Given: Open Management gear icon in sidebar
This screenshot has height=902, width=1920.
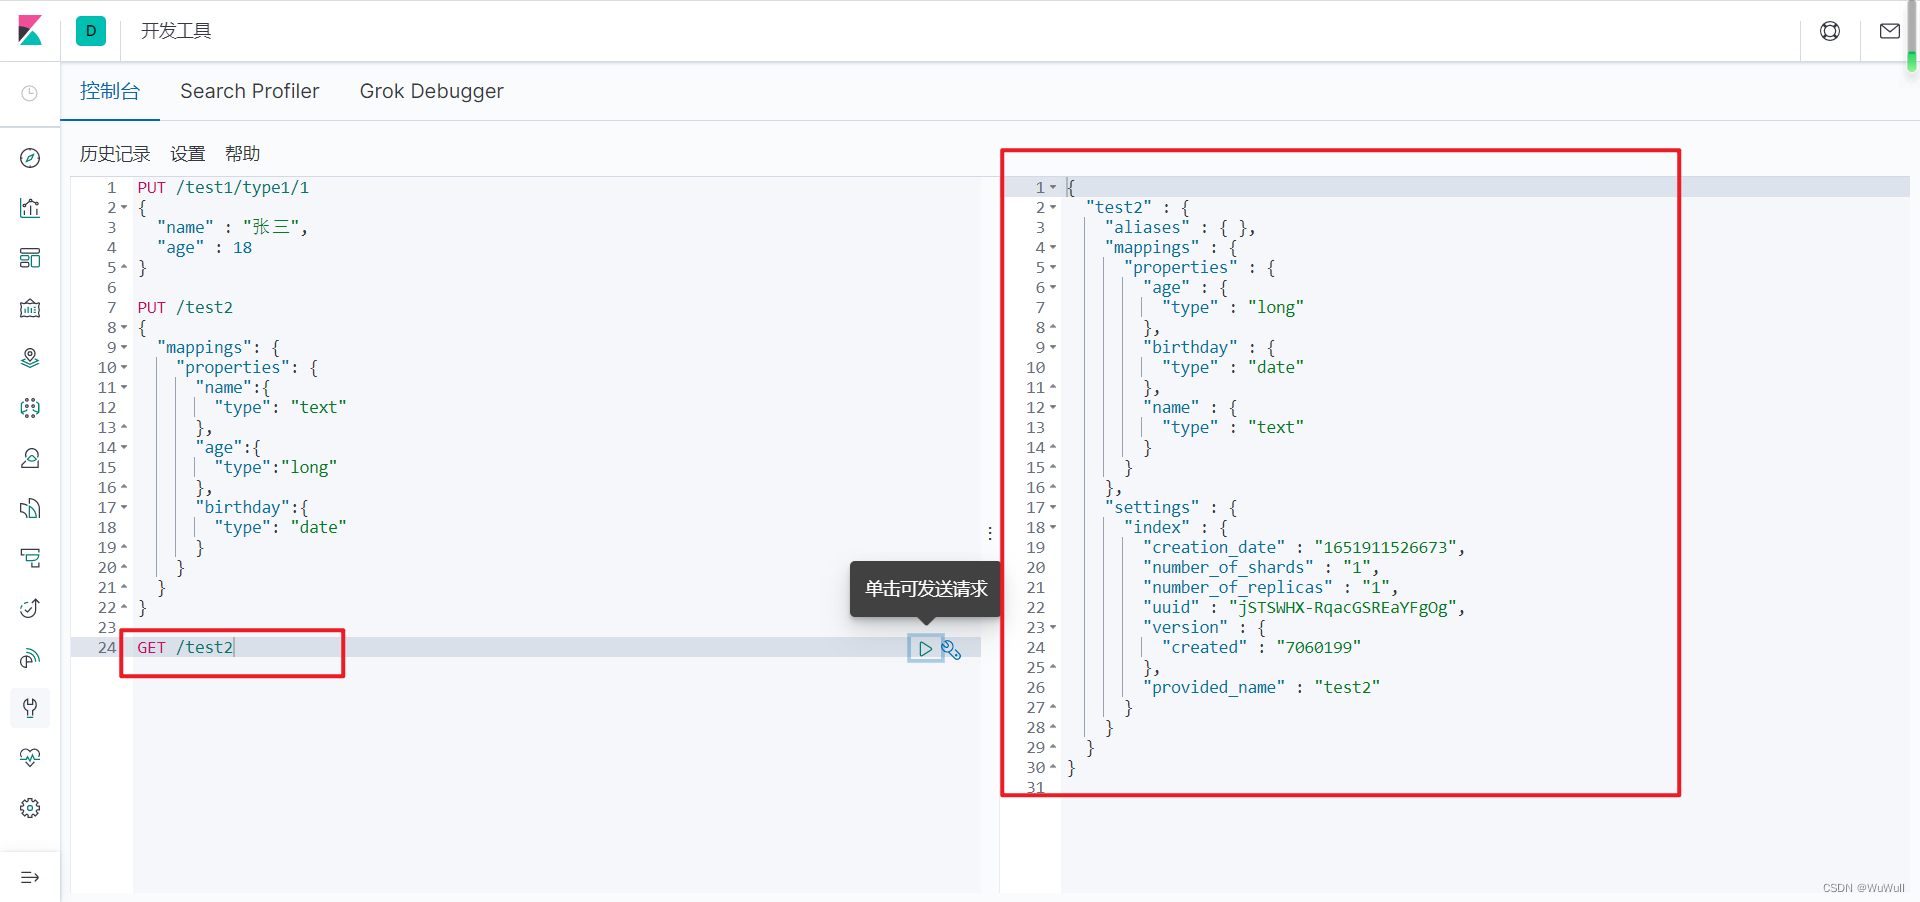Looking at the screenshot, I should tap(30, 808).
